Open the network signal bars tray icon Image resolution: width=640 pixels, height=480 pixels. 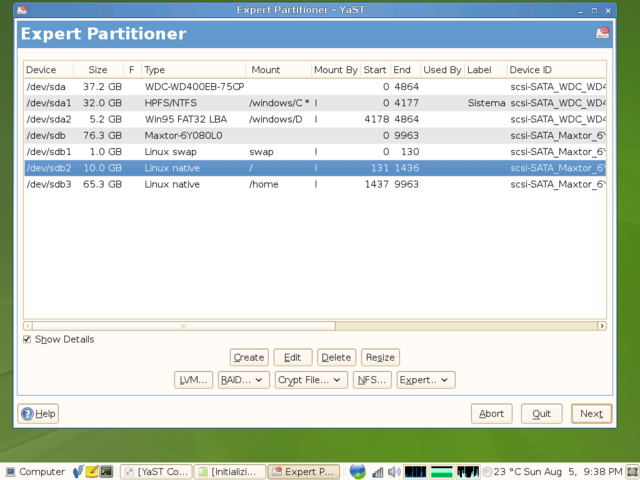[378, 472]
